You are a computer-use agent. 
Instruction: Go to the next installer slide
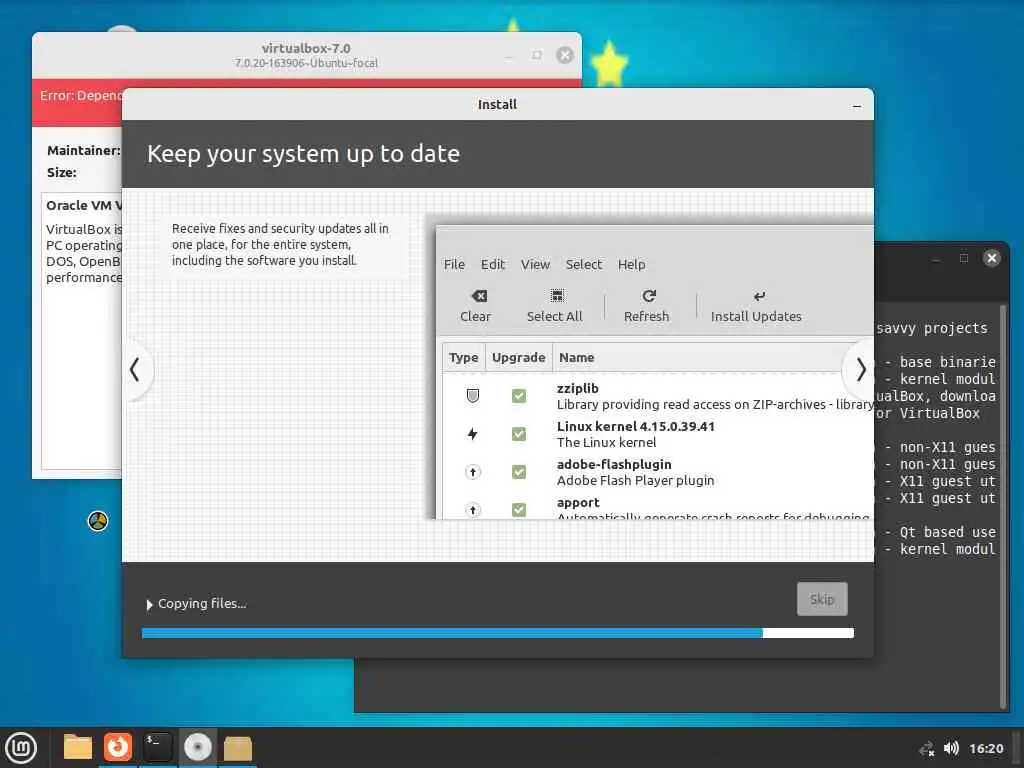point(861,370)
